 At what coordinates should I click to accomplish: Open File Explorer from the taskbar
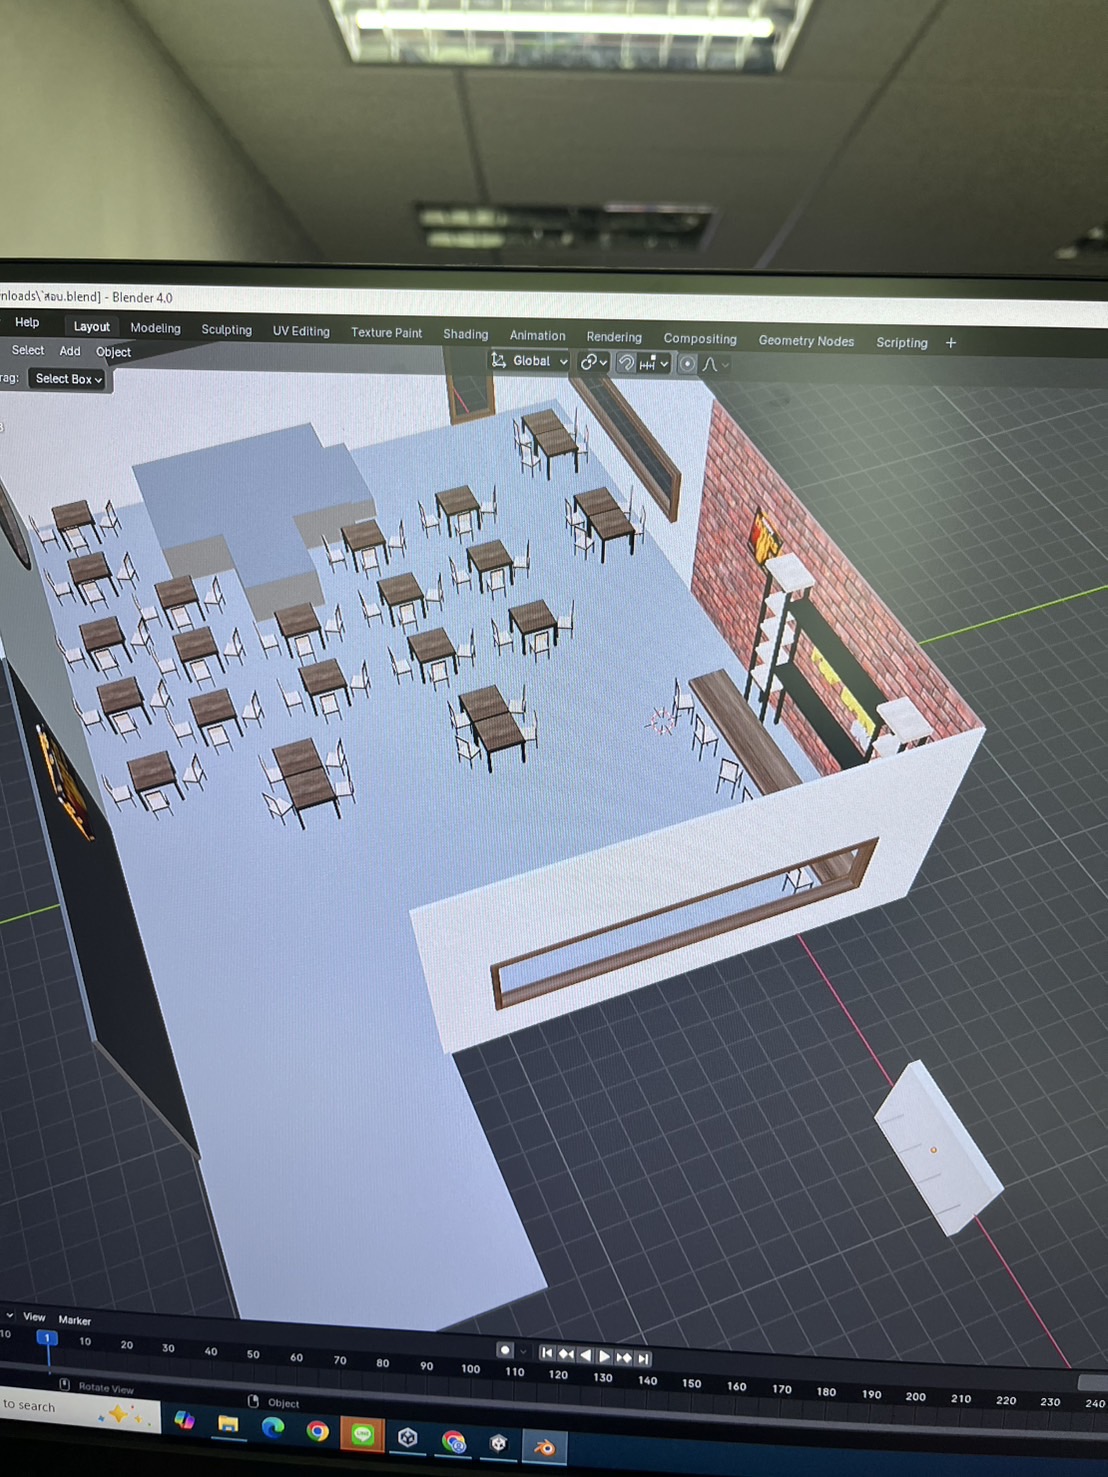(228, 1424)
